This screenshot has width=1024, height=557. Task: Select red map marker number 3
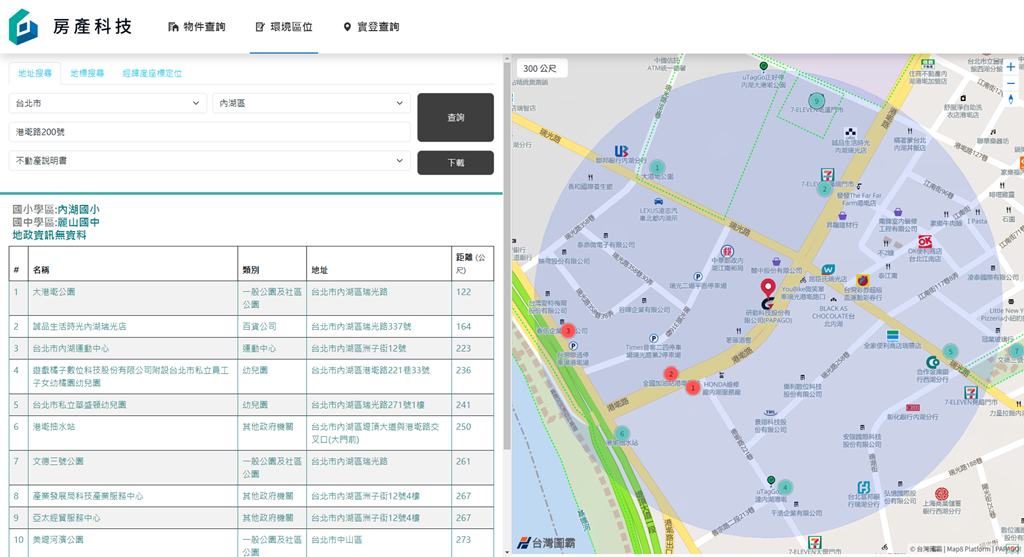click(x=568, y=330)
